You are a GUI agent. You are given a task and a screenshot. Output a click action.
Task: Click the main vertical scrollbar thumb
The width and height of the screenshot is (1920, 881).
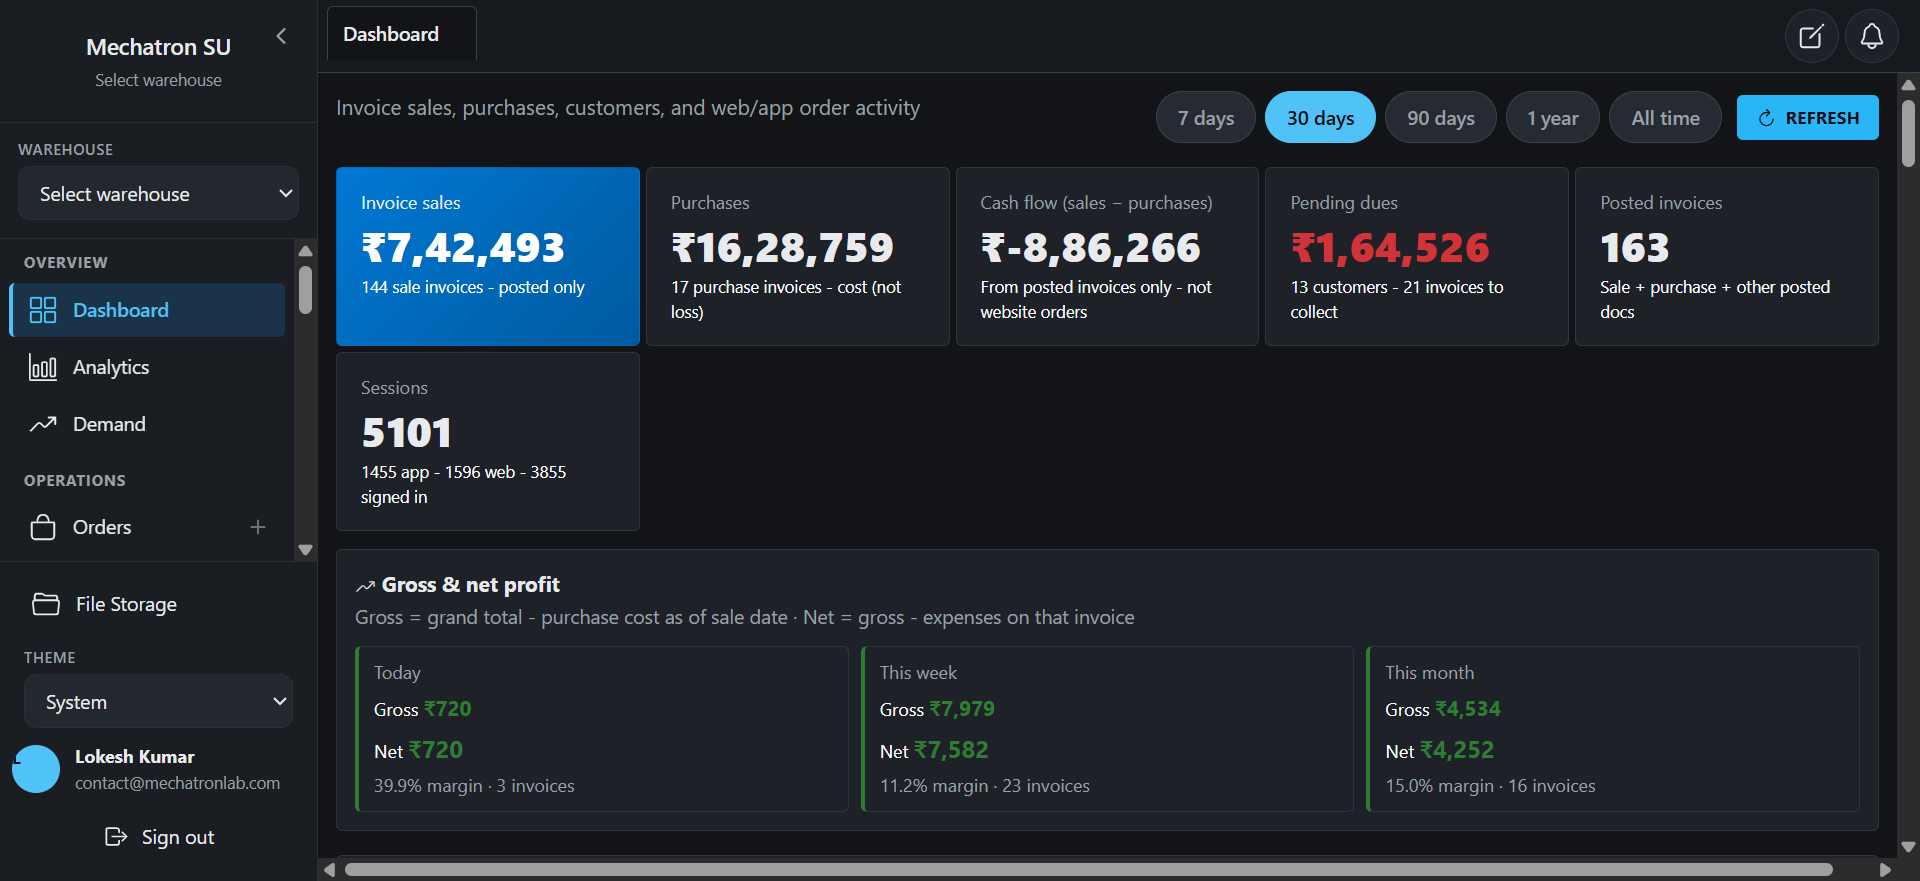(1908, 132)
